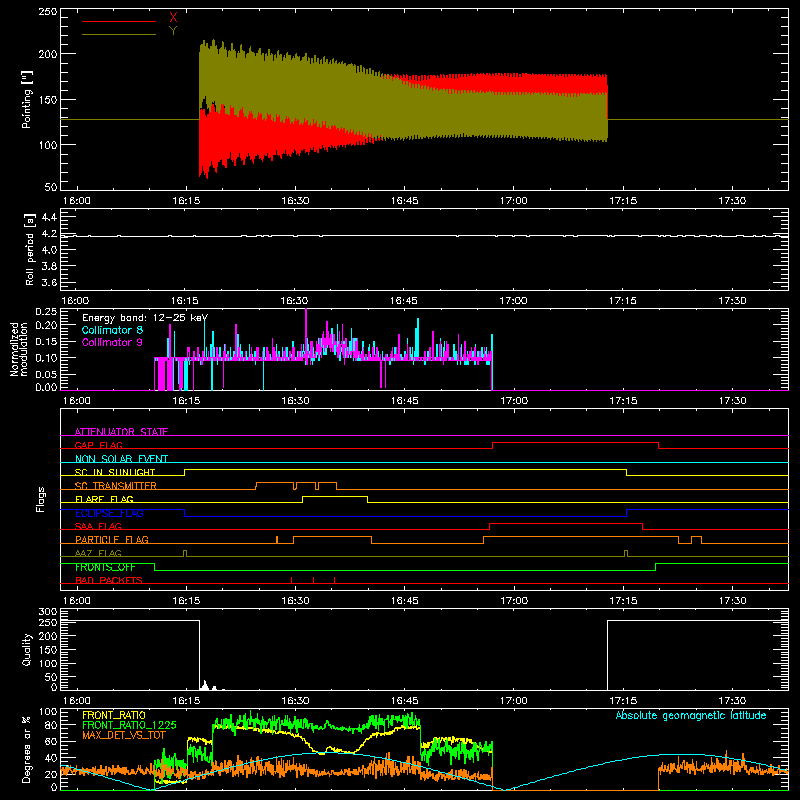Screen dimensions: 800x800
Task: Click the 'Energy band: 12-25 keV' annotation
Action: (x=145, y=318)
